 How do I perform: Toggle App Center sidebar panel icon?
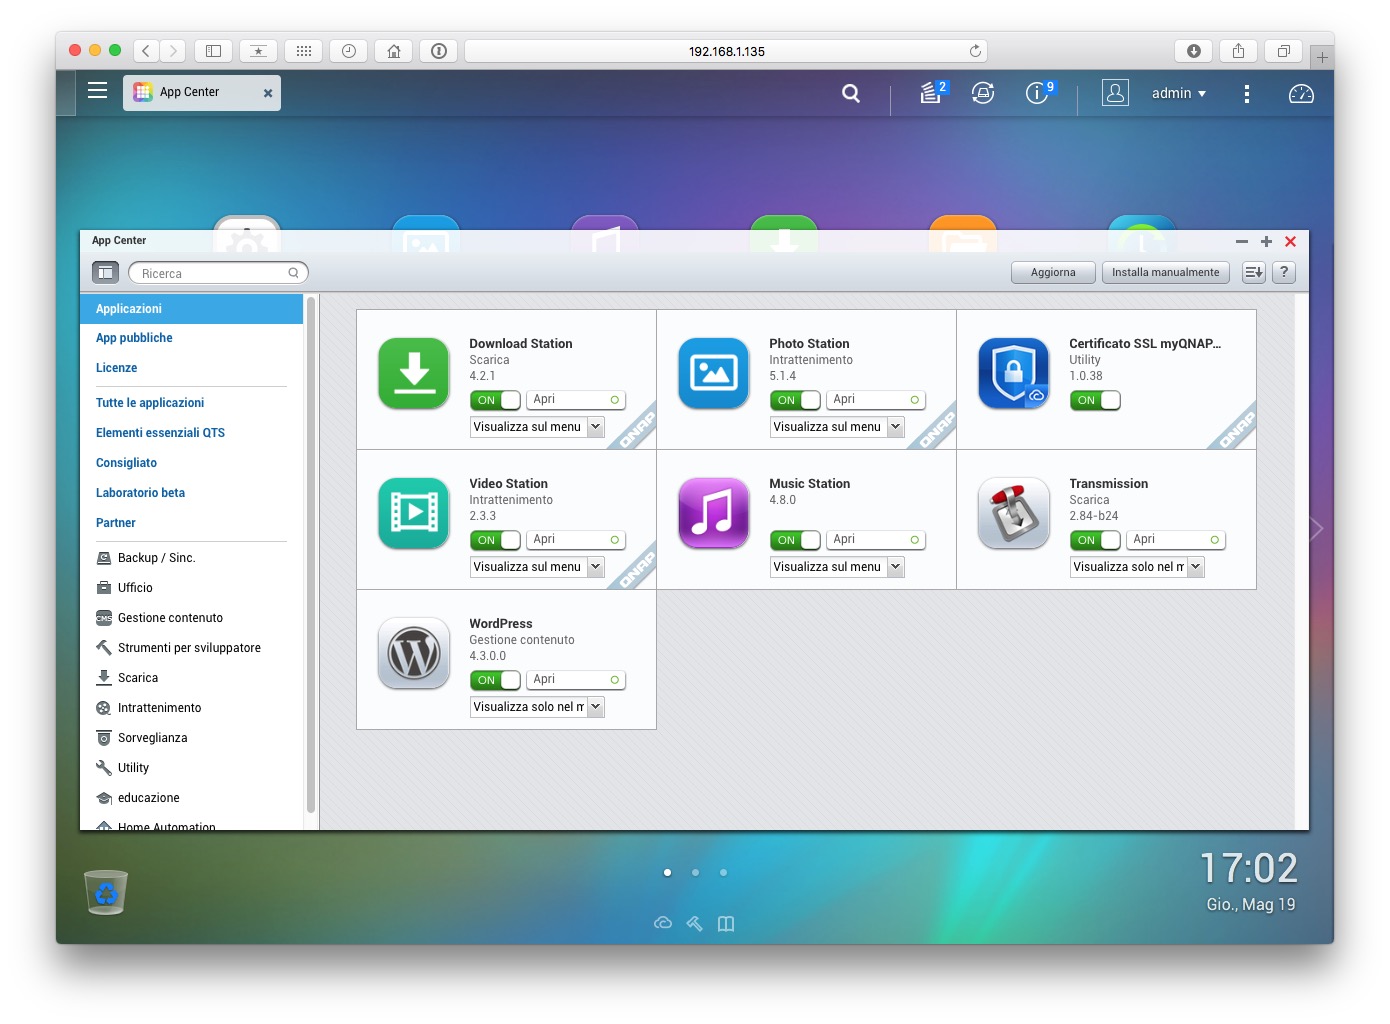tap(105, 272)
